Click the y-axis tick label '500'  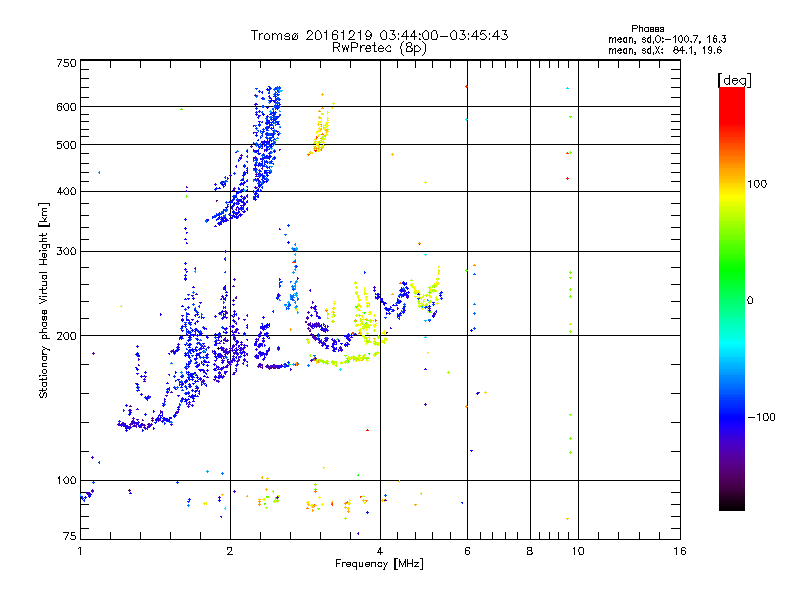pyautogui.click(x=66, y=145)
